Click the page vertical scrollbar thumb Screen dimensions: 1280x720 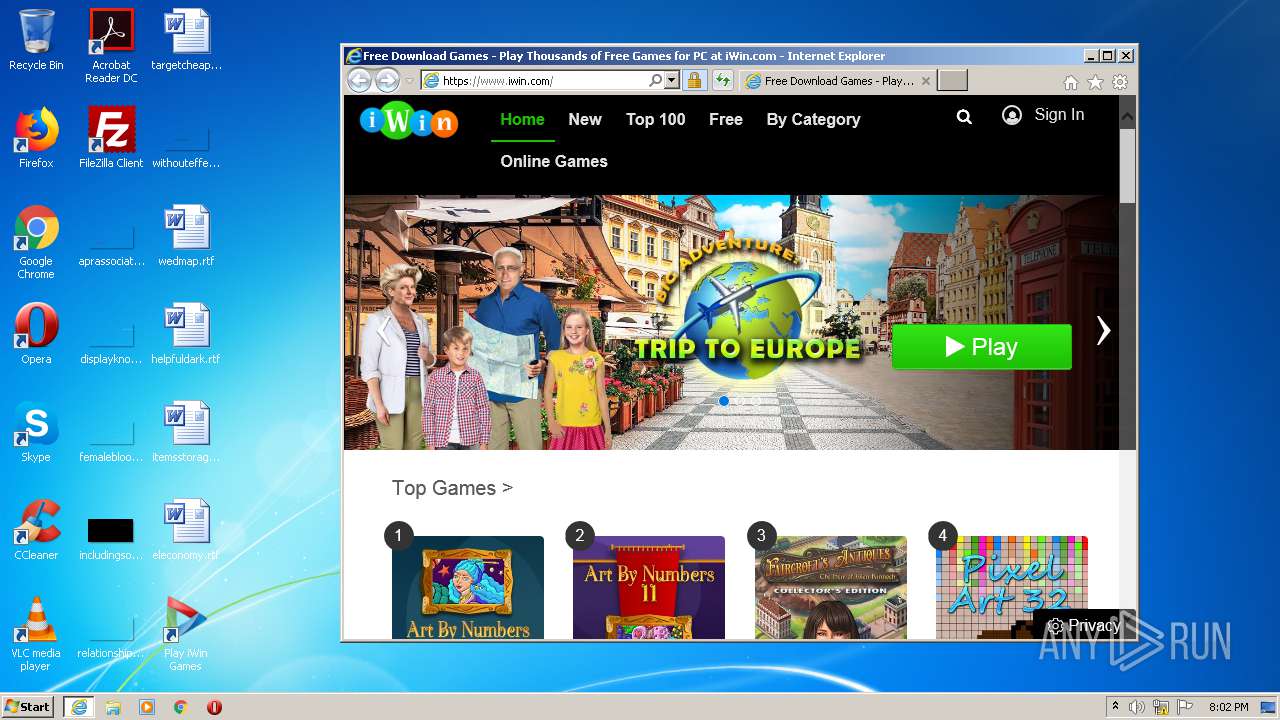tap(1127, 166)
